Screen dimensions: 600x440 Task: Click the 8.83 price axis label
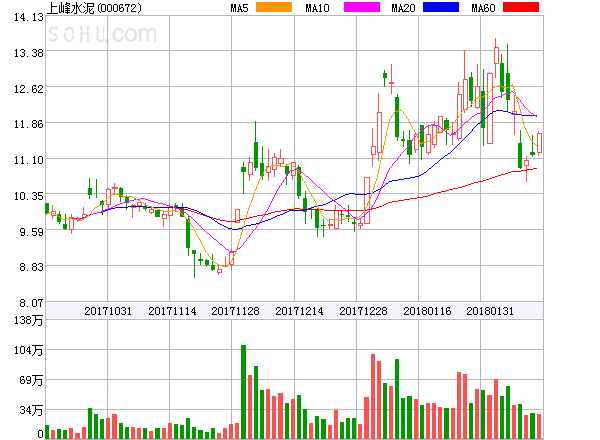pyautogui.click(x=31, y=267)
